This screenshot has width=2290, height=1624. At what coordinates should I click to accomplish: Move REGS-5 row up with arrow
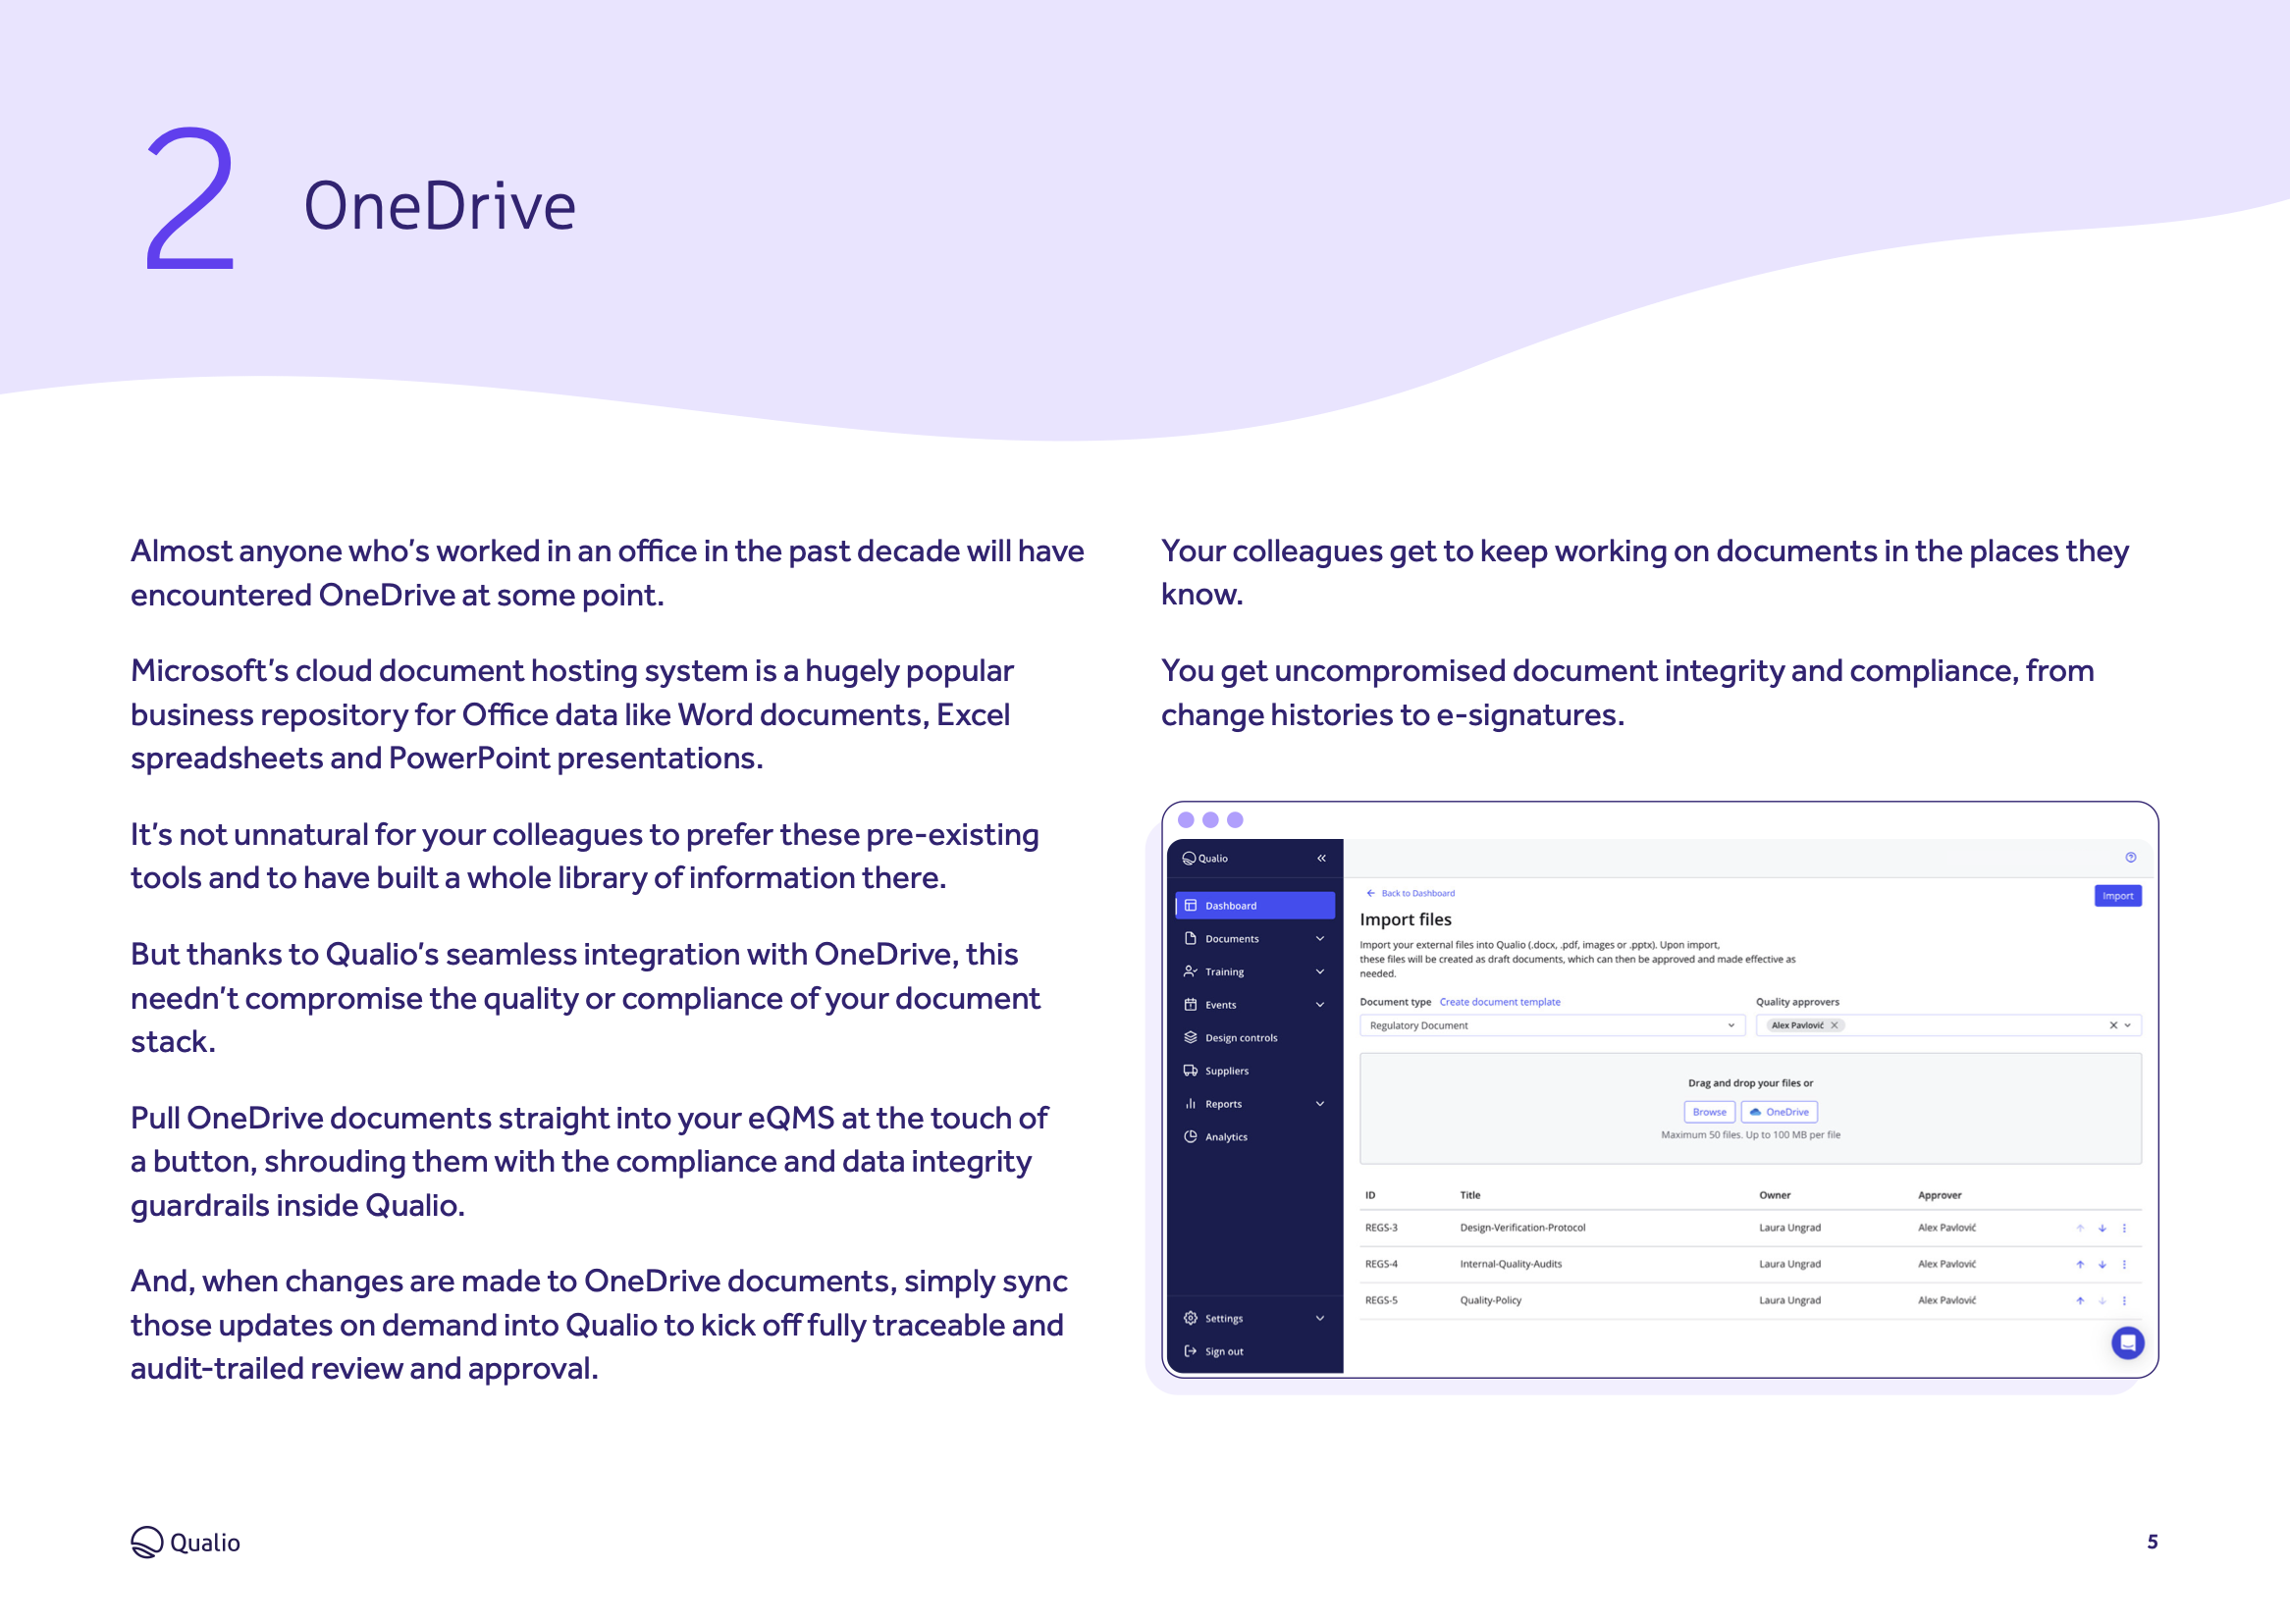(2080, 1301)
